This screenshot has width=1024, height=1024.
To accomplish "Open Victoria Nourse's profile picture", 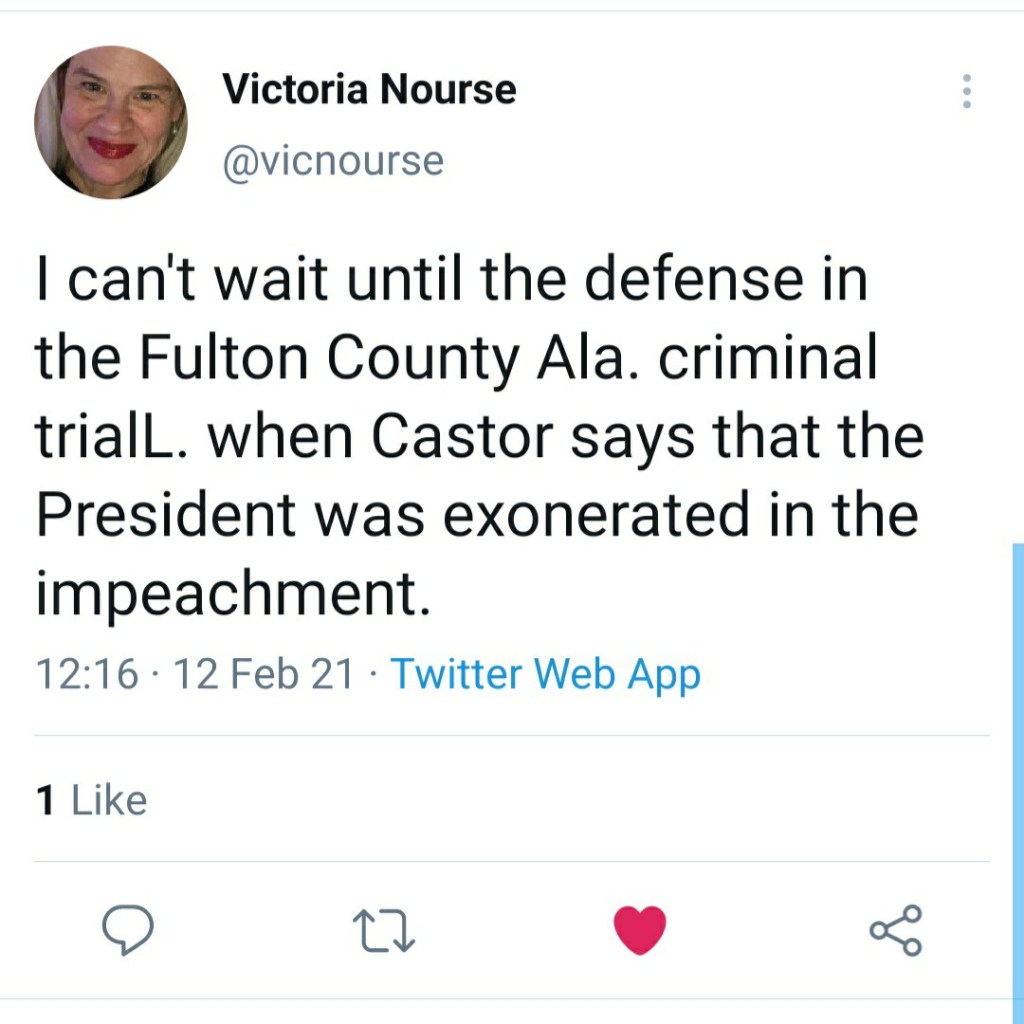I will pyautogui.click(x=111, y=121).
